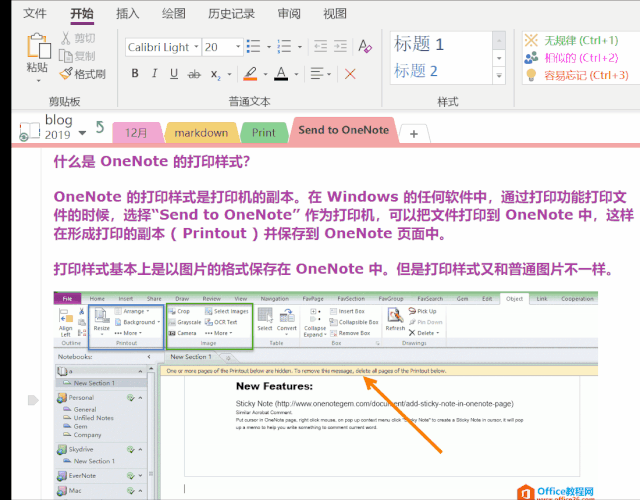
Task: Click the bullet list icon
Action: (x=253, y=47)
